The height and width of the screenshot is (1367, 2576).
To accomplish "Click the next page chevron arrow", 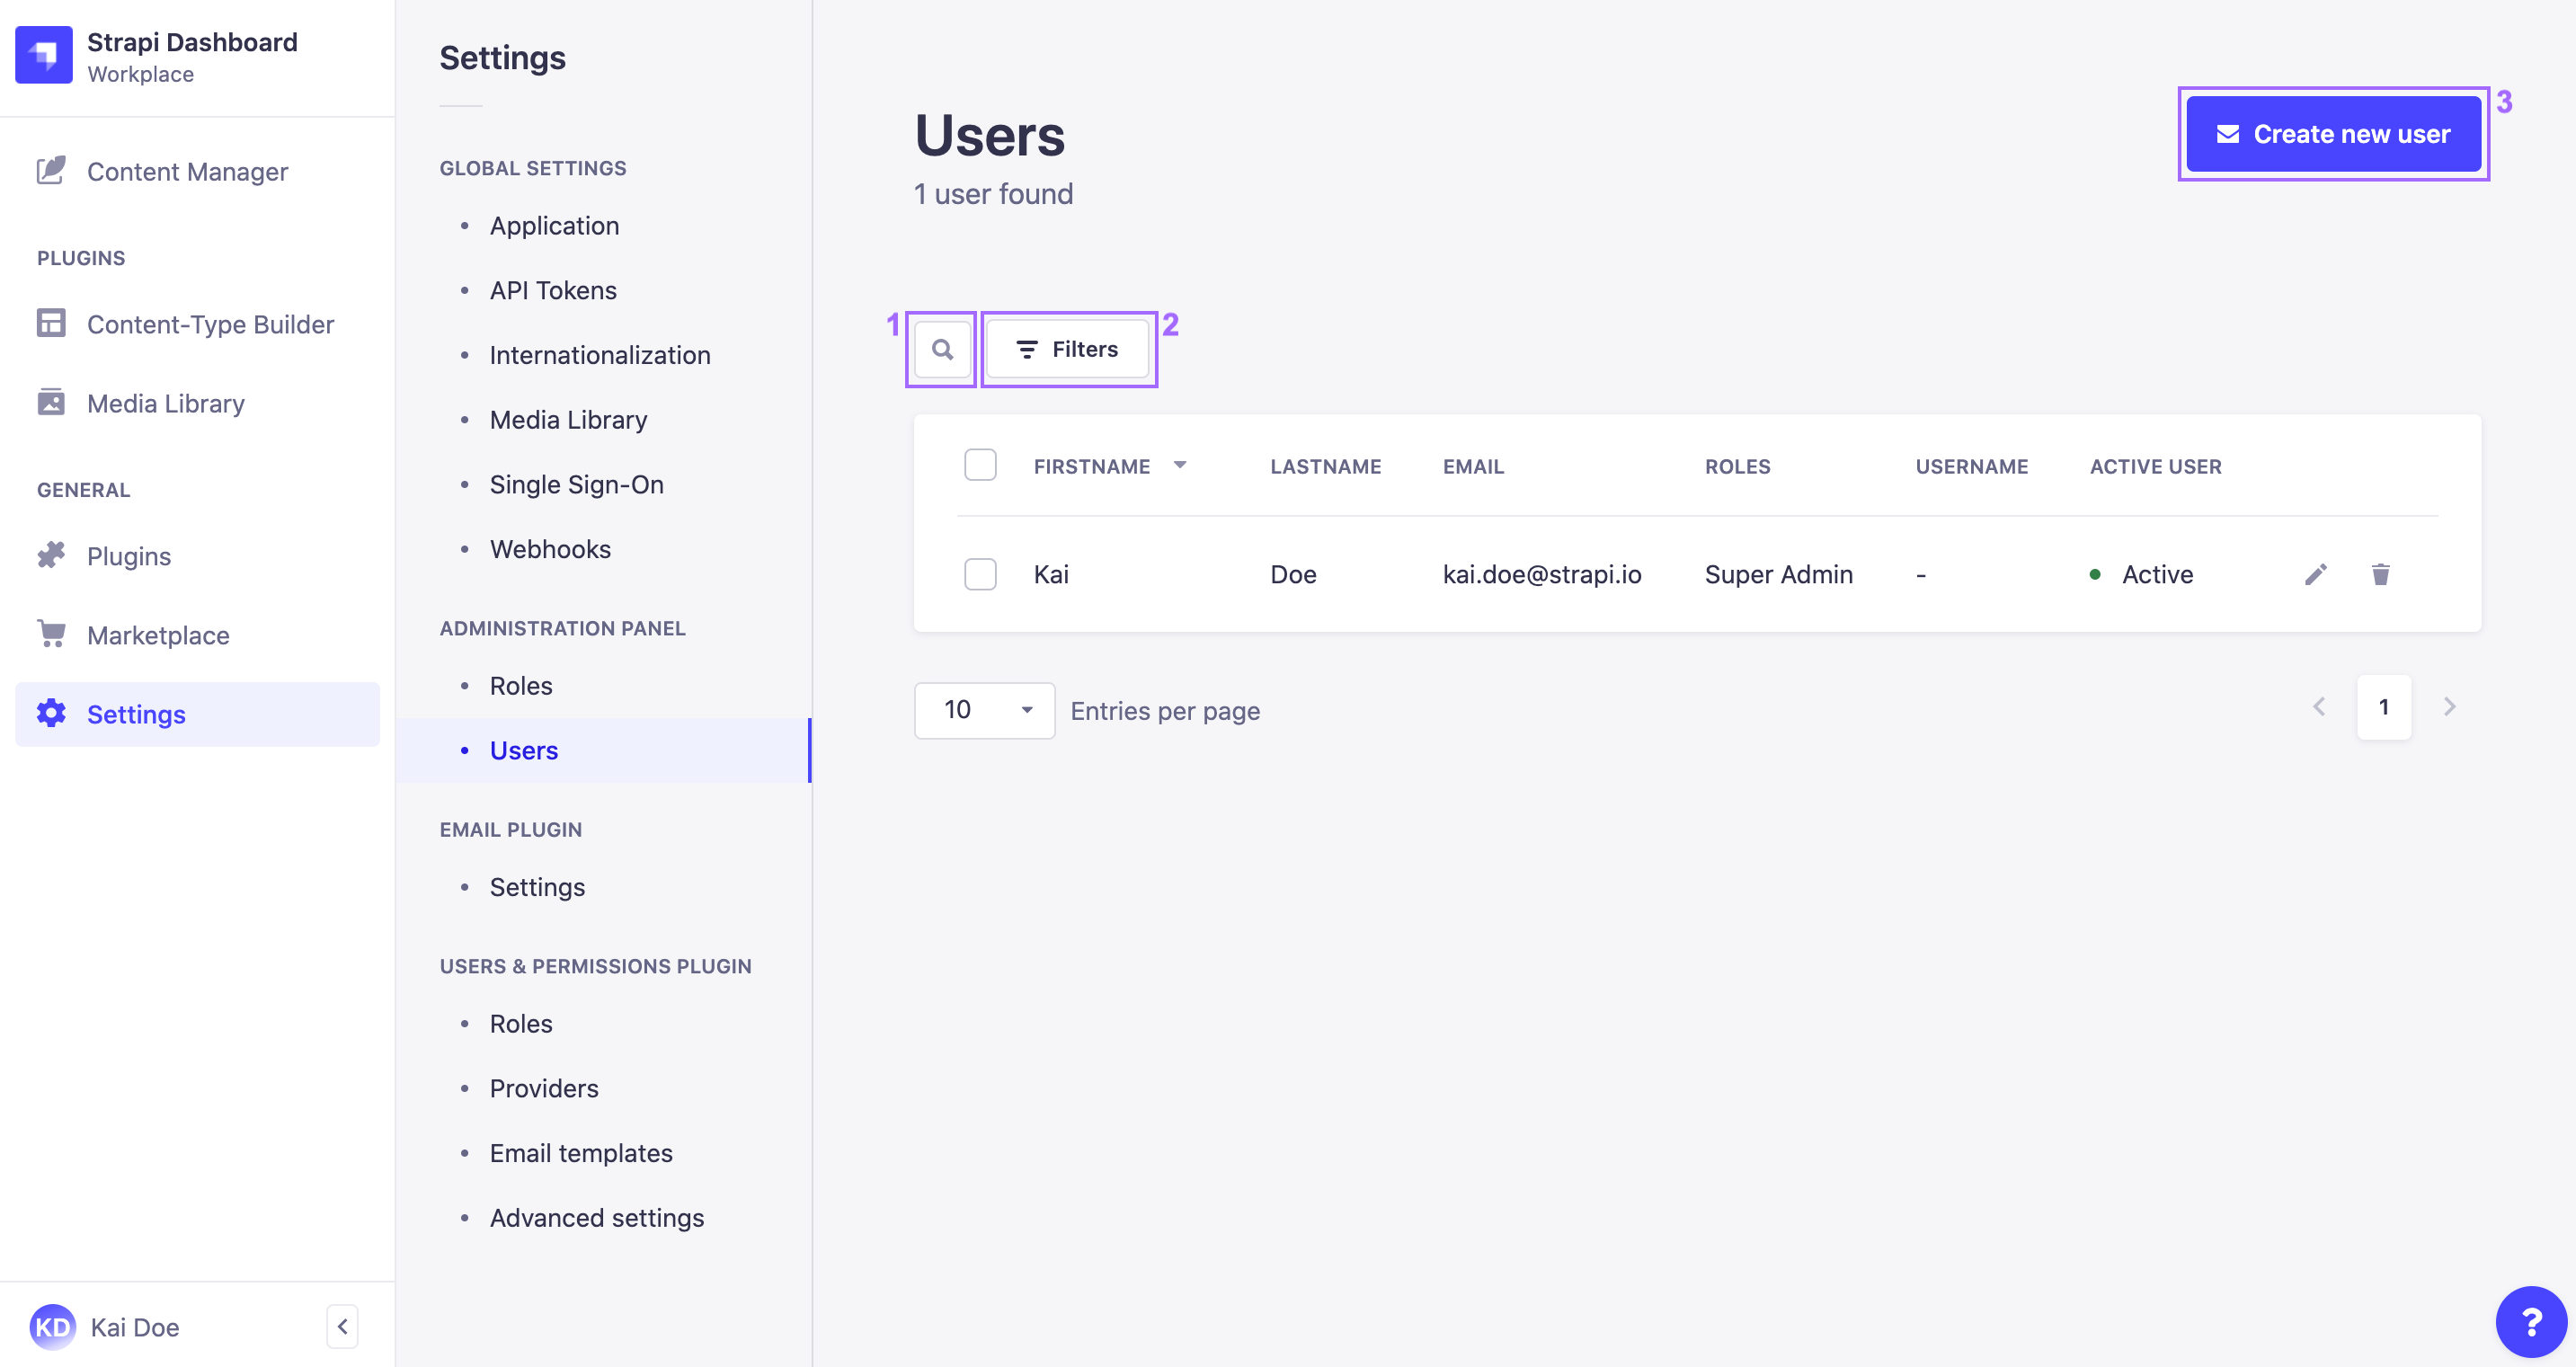I will tap(2448, 706).
